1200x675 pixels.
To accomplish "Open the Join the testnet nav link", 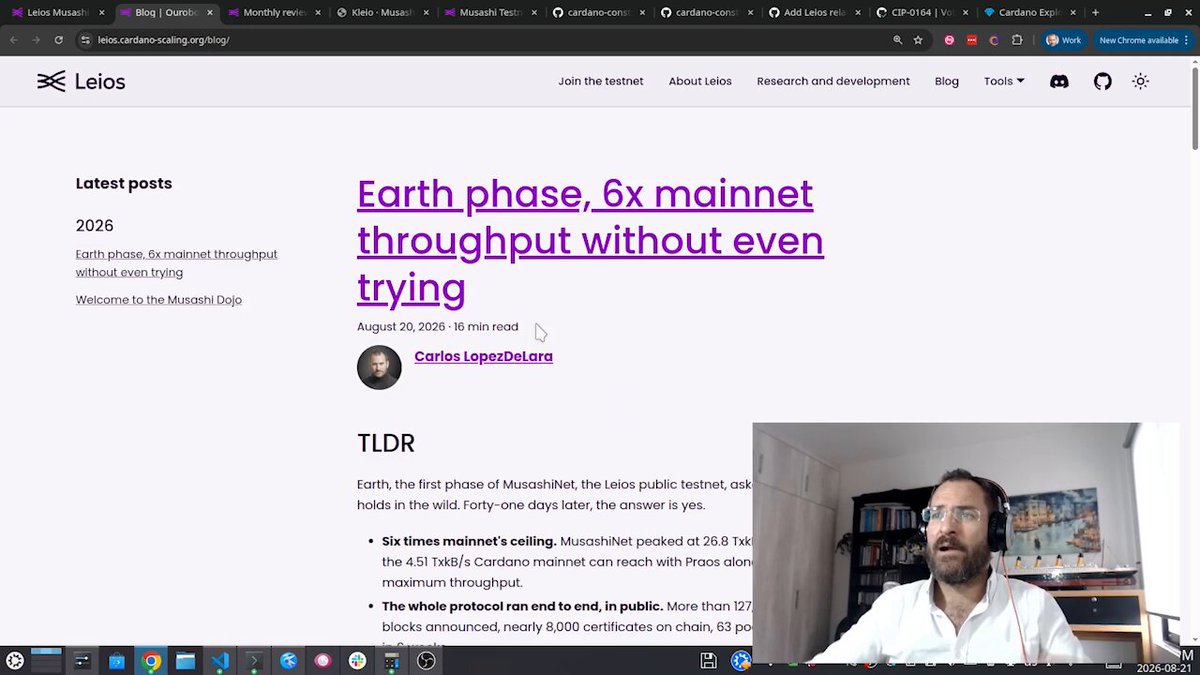I will click(601, 81).
